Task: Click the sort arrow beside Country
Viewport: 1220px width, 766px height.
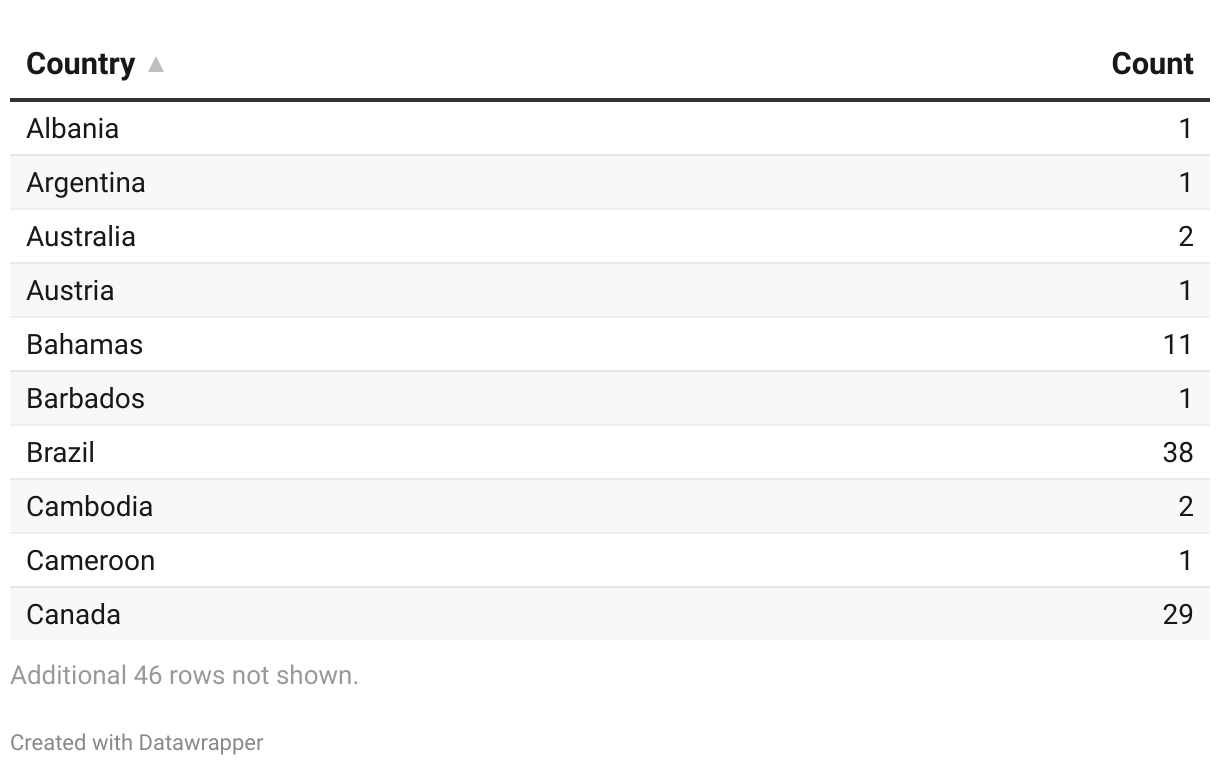Action: coord(155,65)
